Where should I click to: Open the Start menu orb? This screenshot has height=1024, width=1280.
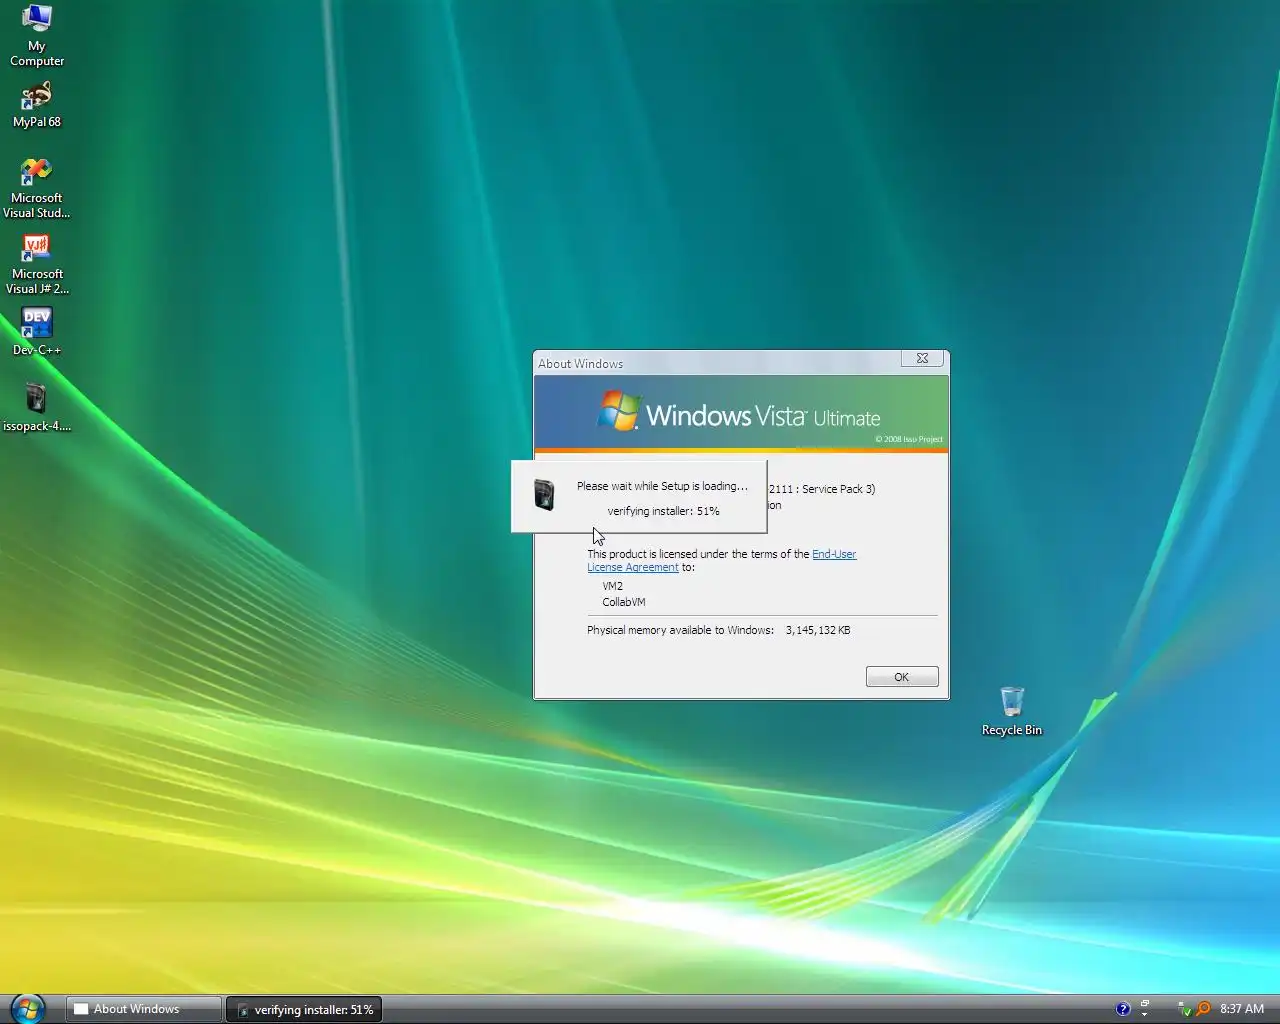pyautogui.click(x=27, y=1009)
